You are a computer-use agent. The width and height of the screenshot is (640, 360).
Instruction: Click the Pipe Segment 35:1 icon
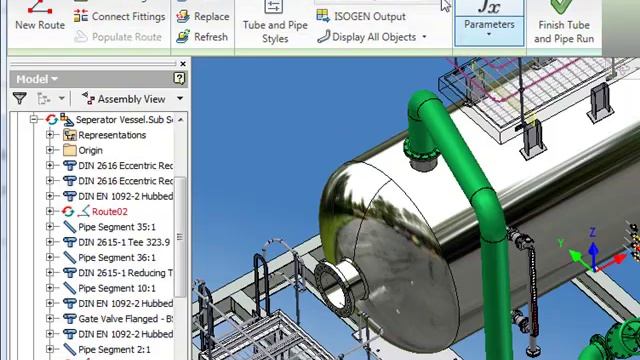pos(69,227)
